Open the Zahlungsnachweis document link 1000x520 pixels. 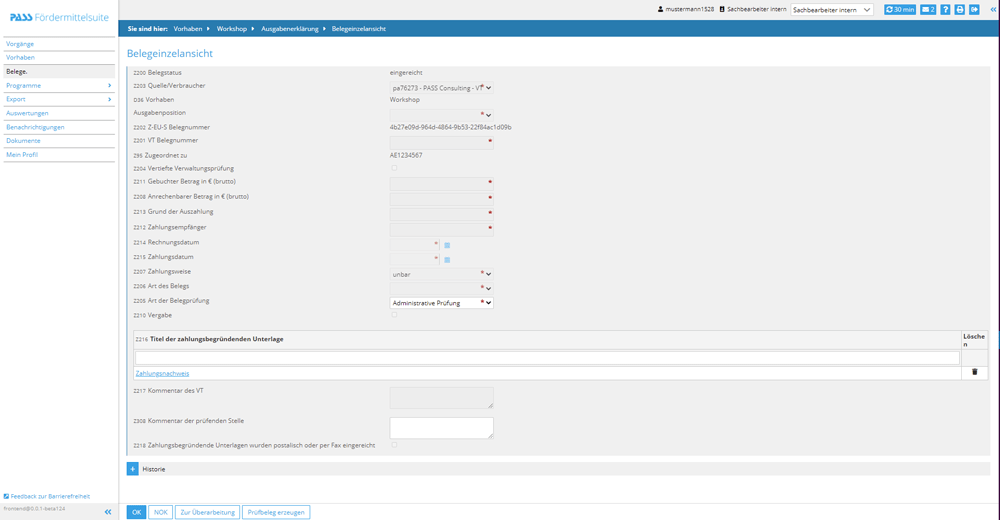pyautogui.click(x=162, y=373)
